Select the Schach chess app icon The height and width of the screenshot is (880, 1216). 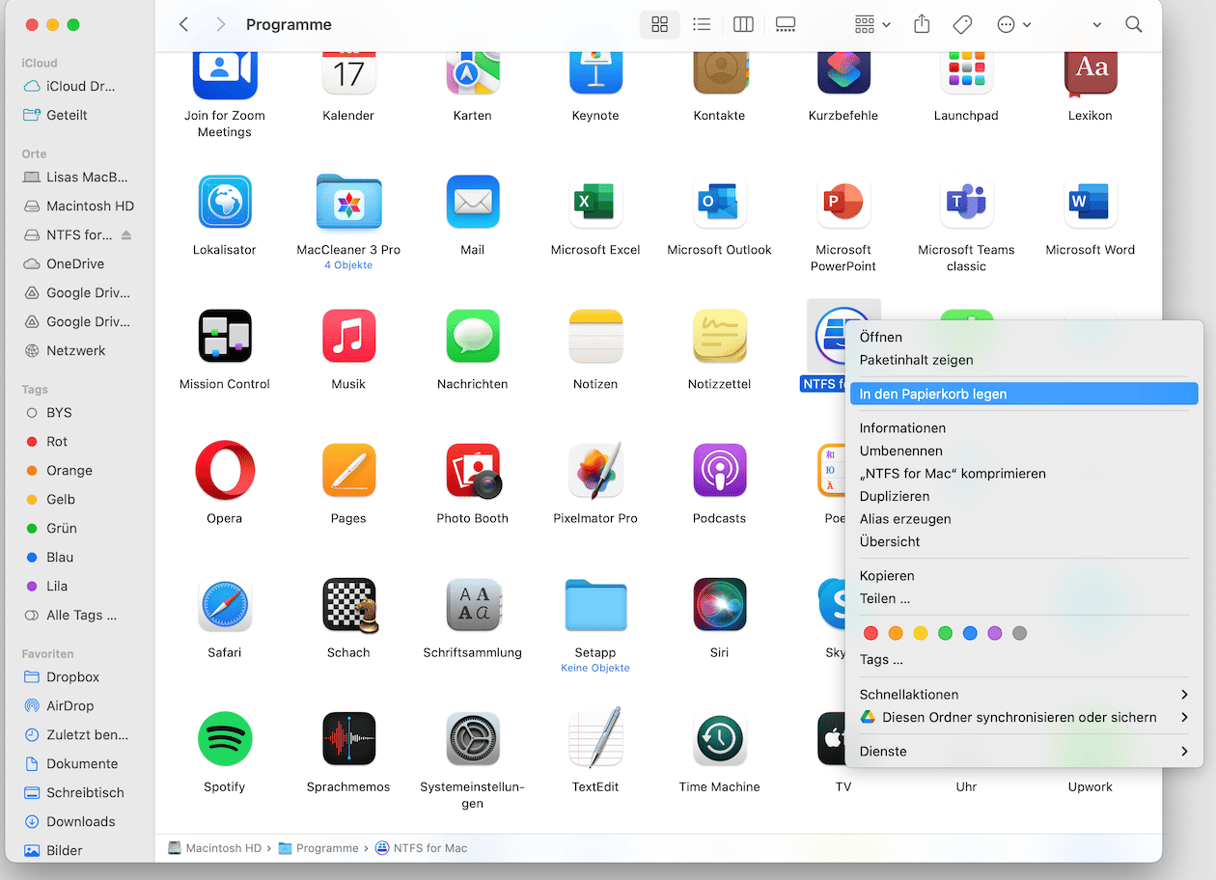(x=348, y=605)
